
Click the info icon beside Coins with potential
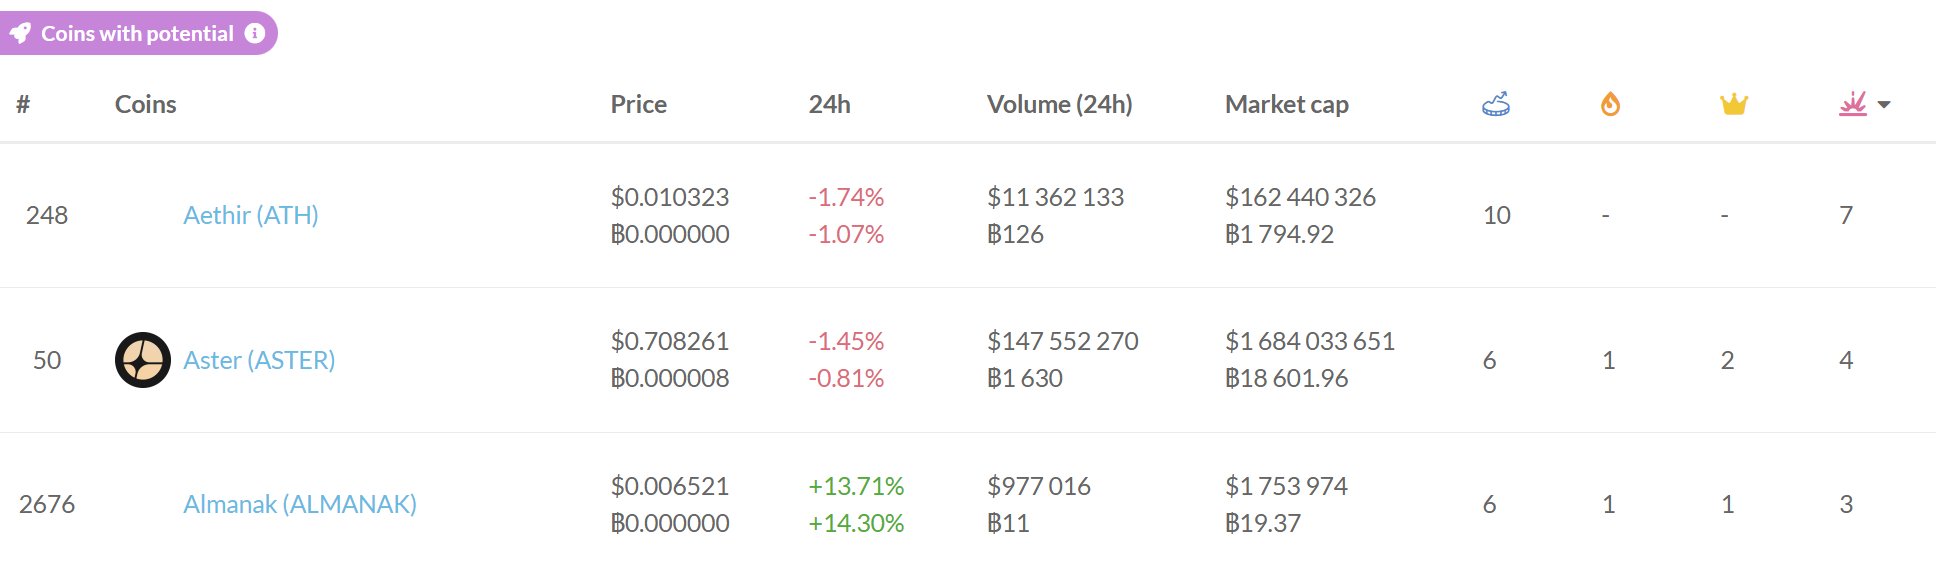click(255, 33)
